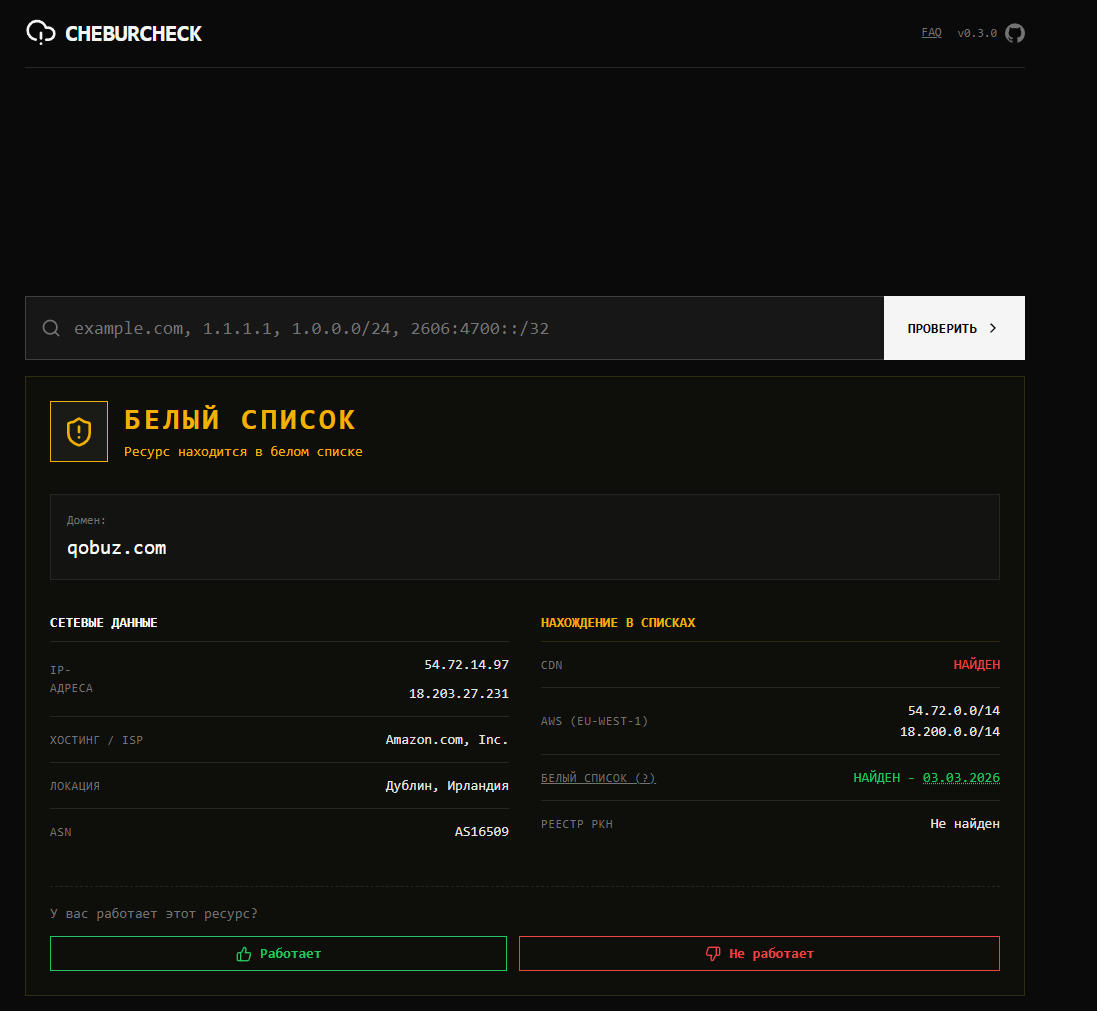The width and height of the screenshot is (1097, 1011).
Task: Click the yellow shield warning icon
Action: 79,432
